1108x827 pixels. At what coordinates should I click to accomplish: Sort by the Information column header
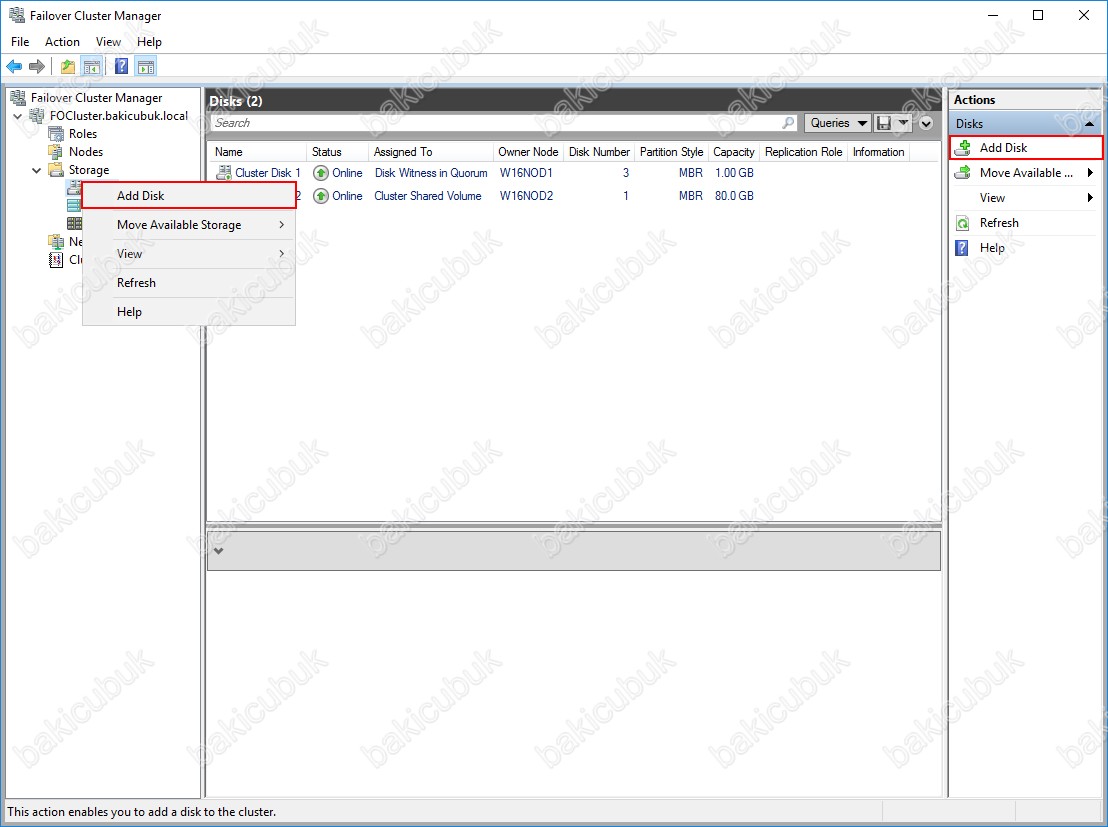click(878, 152)
